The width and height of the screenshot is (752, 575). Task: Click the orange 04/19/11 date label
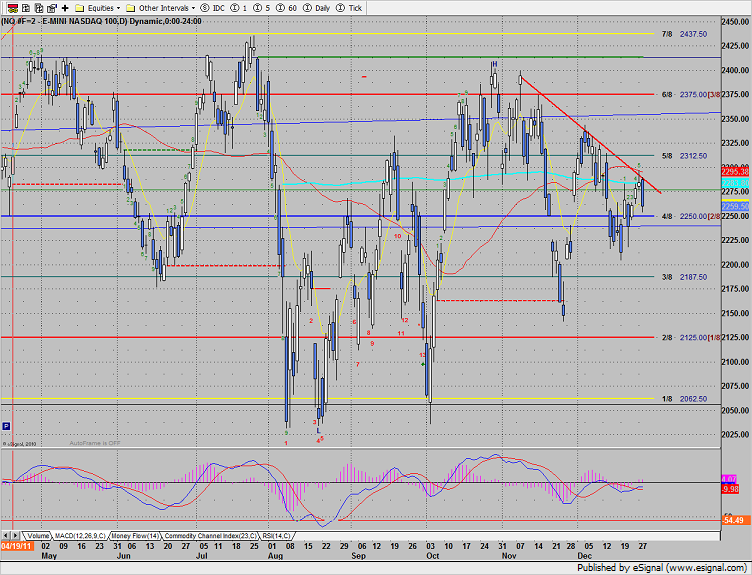(16, 546)
